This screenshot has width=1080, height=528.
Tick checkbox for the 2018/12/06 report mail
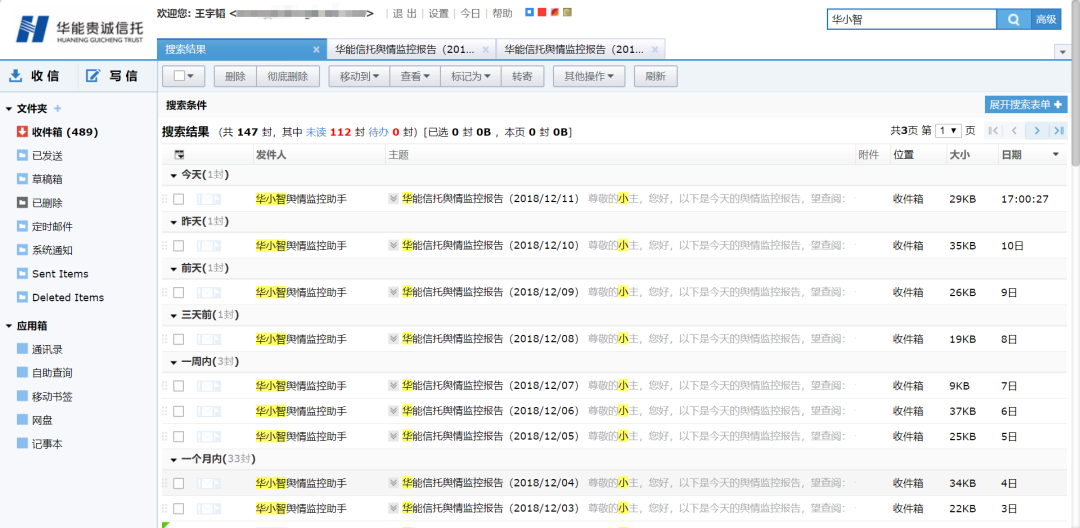coord(178,412)
